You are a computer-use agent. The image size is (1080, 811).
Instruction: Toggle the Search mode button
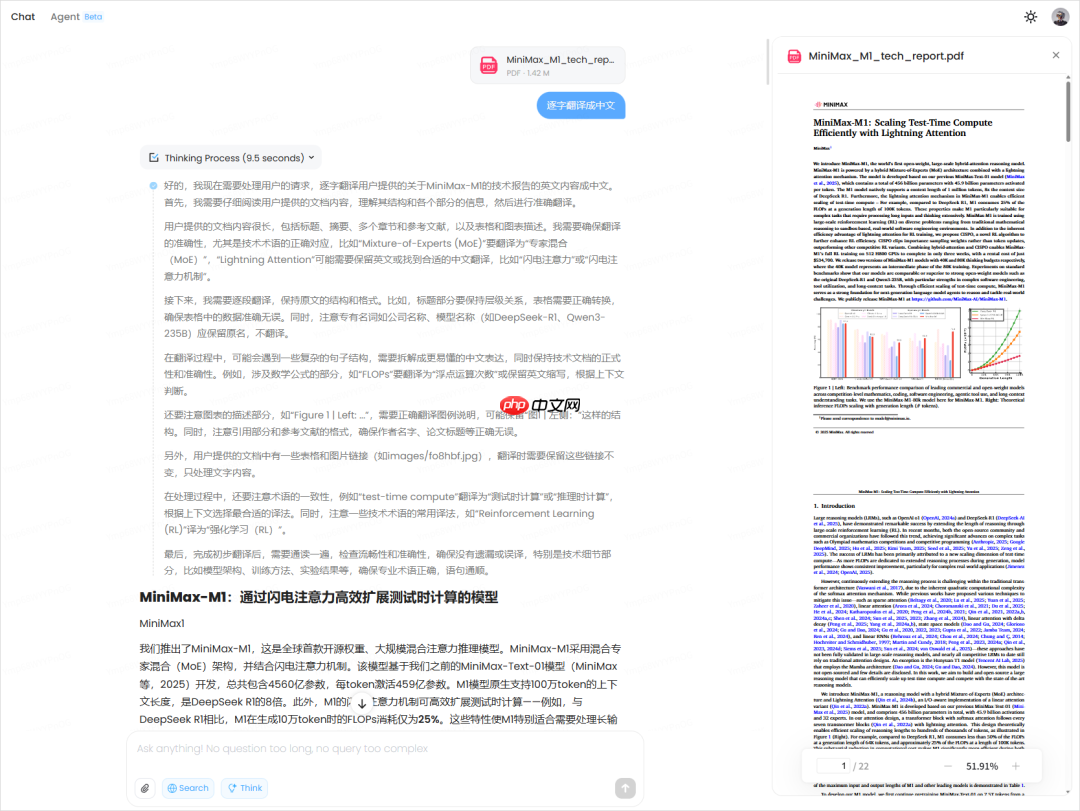[x=188, y=788]
